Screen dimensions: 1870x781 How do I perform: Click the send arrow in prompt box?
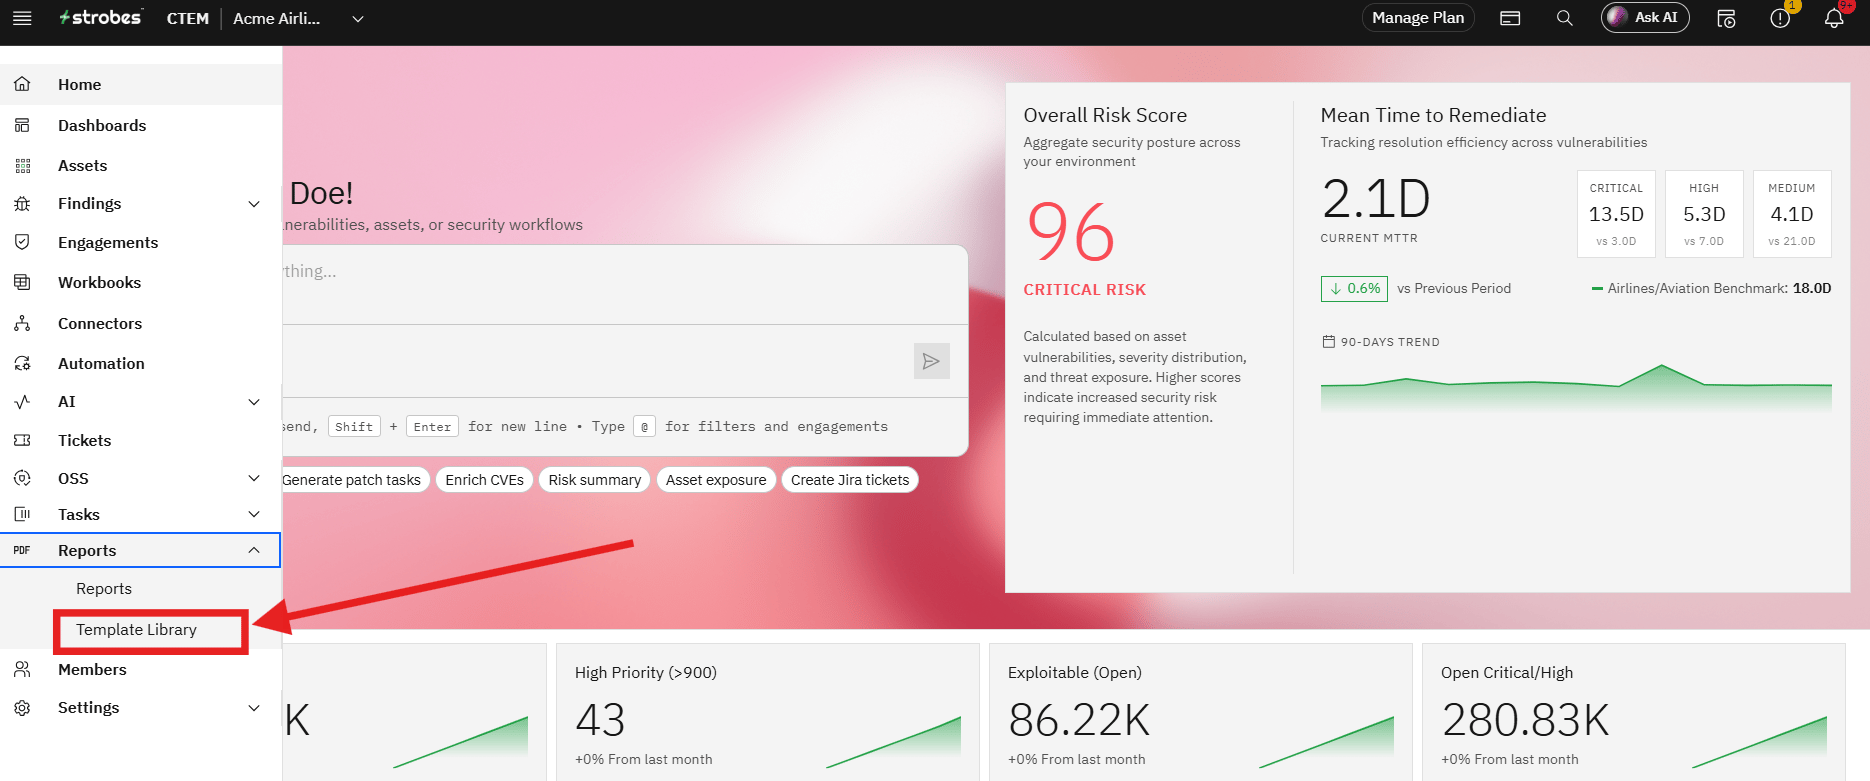pos(931,361)
